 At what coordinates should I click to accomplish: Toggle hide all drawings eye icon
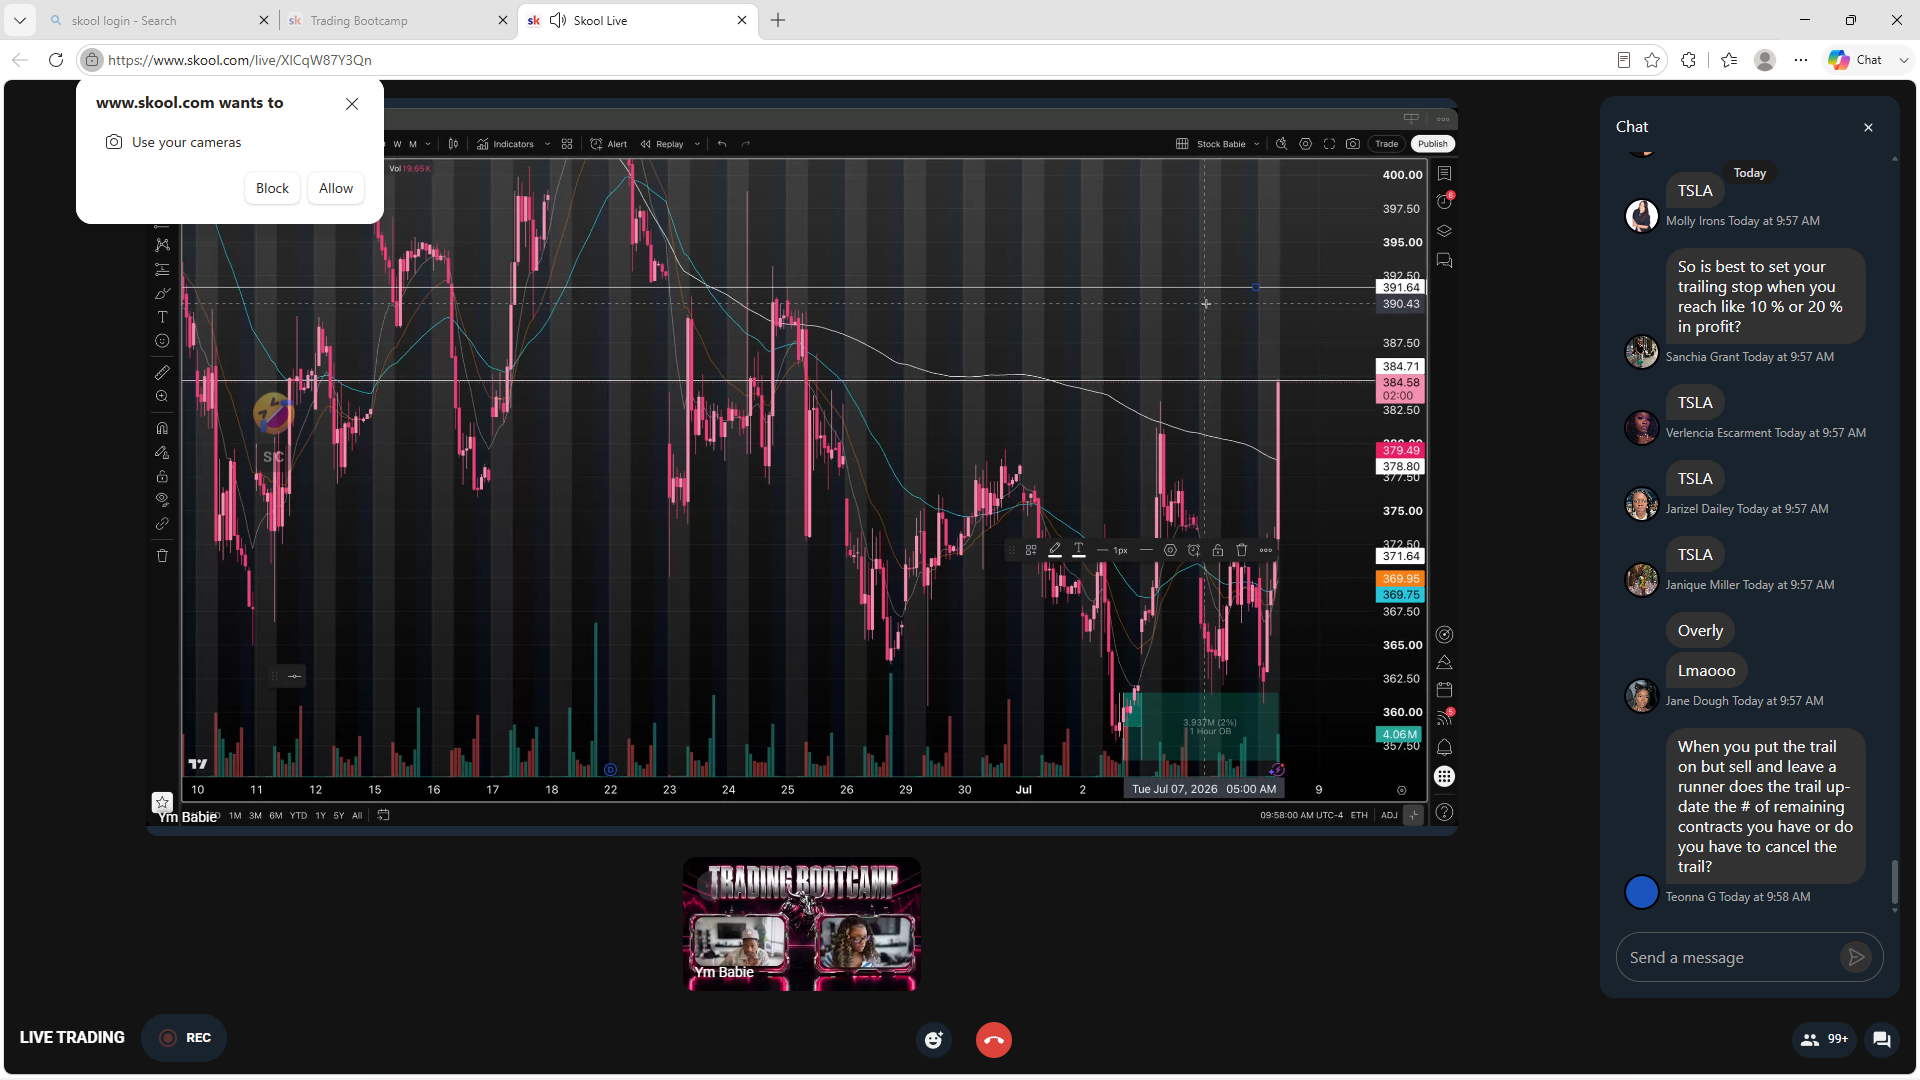(162, 500)
